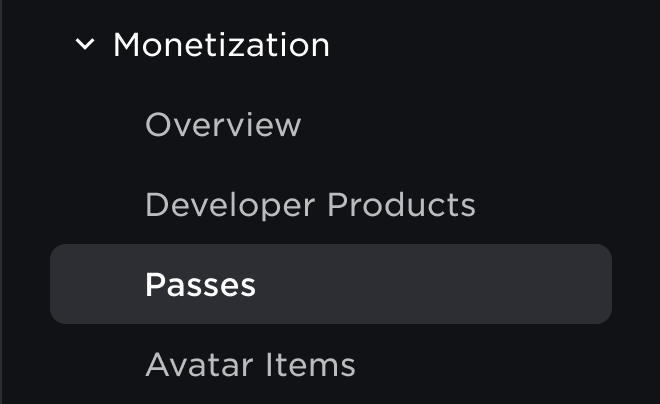This screenshot has height=404, width=660.
Task: Click the Monetization heading text
Action: (221, 45)
